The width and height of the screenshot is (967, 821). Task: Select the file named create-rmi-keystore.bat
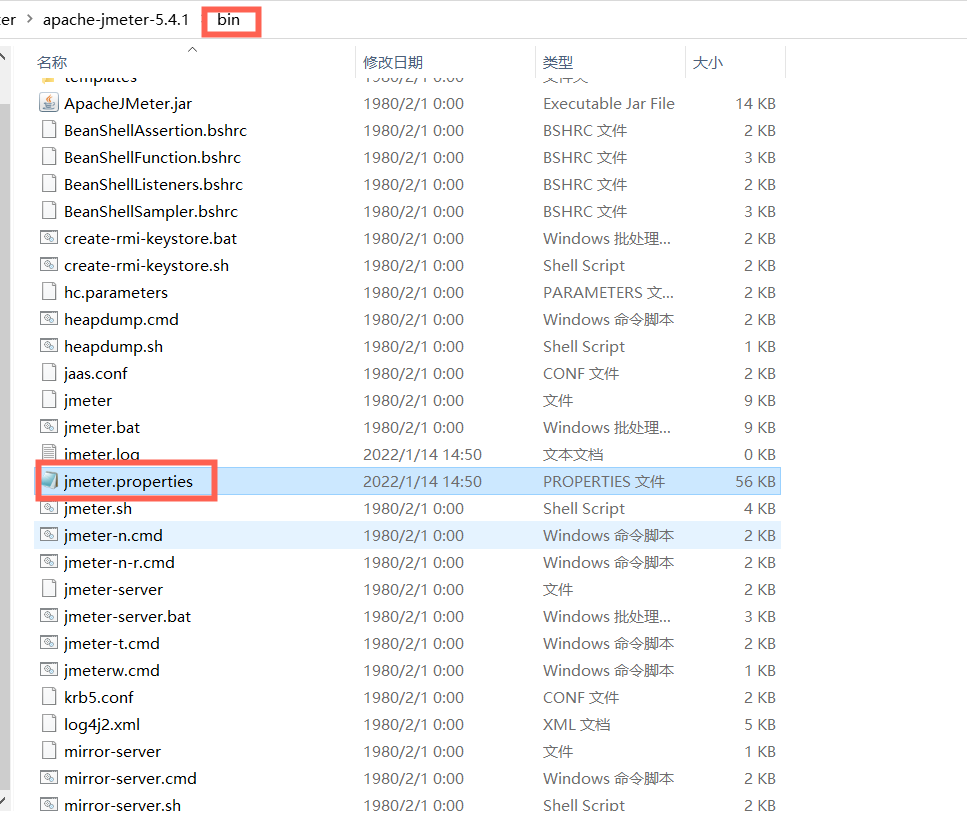click(150, 238)
